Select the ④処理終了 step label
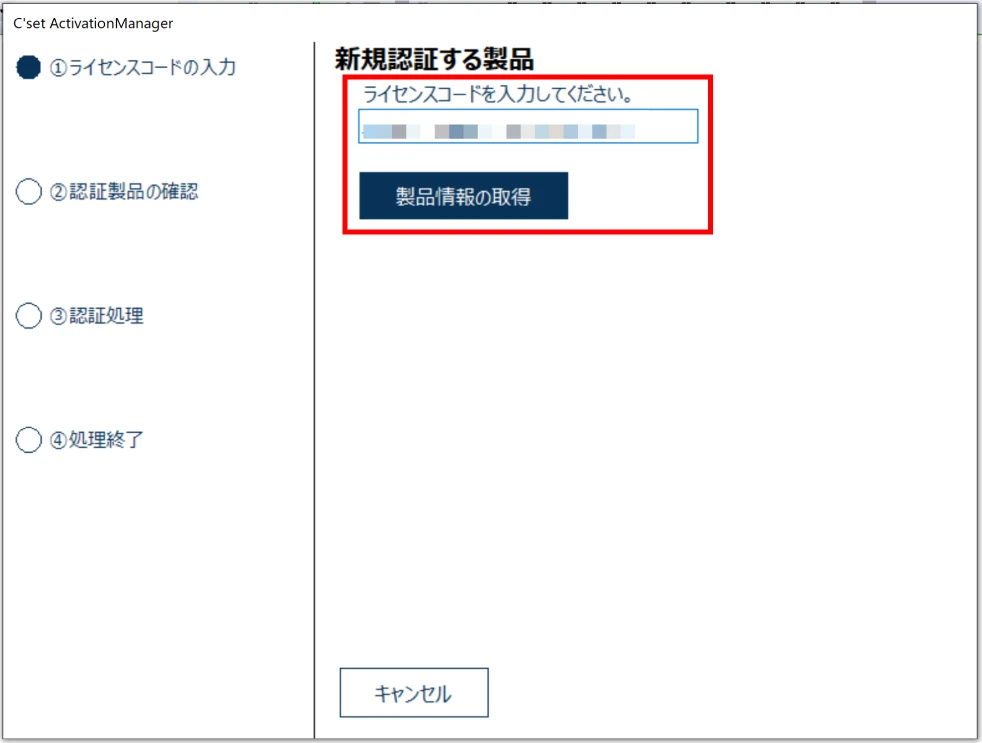Viewport: 982px width, 743px height. point(97,440)
